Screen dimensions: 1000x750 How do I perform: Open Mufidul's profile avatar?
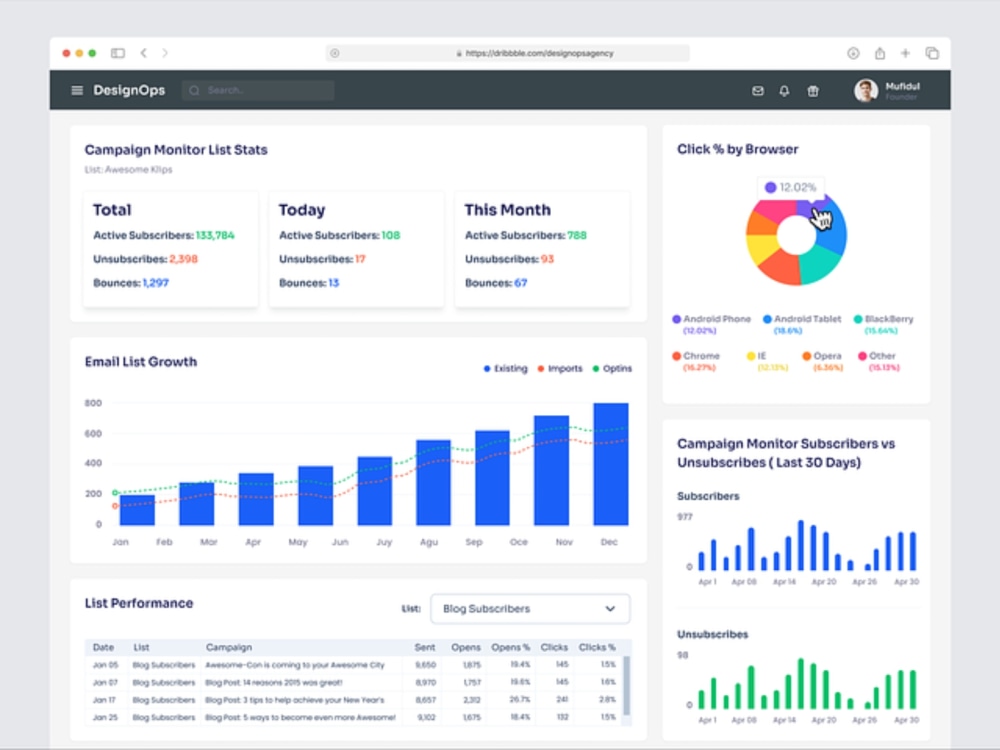pos(865,91)
